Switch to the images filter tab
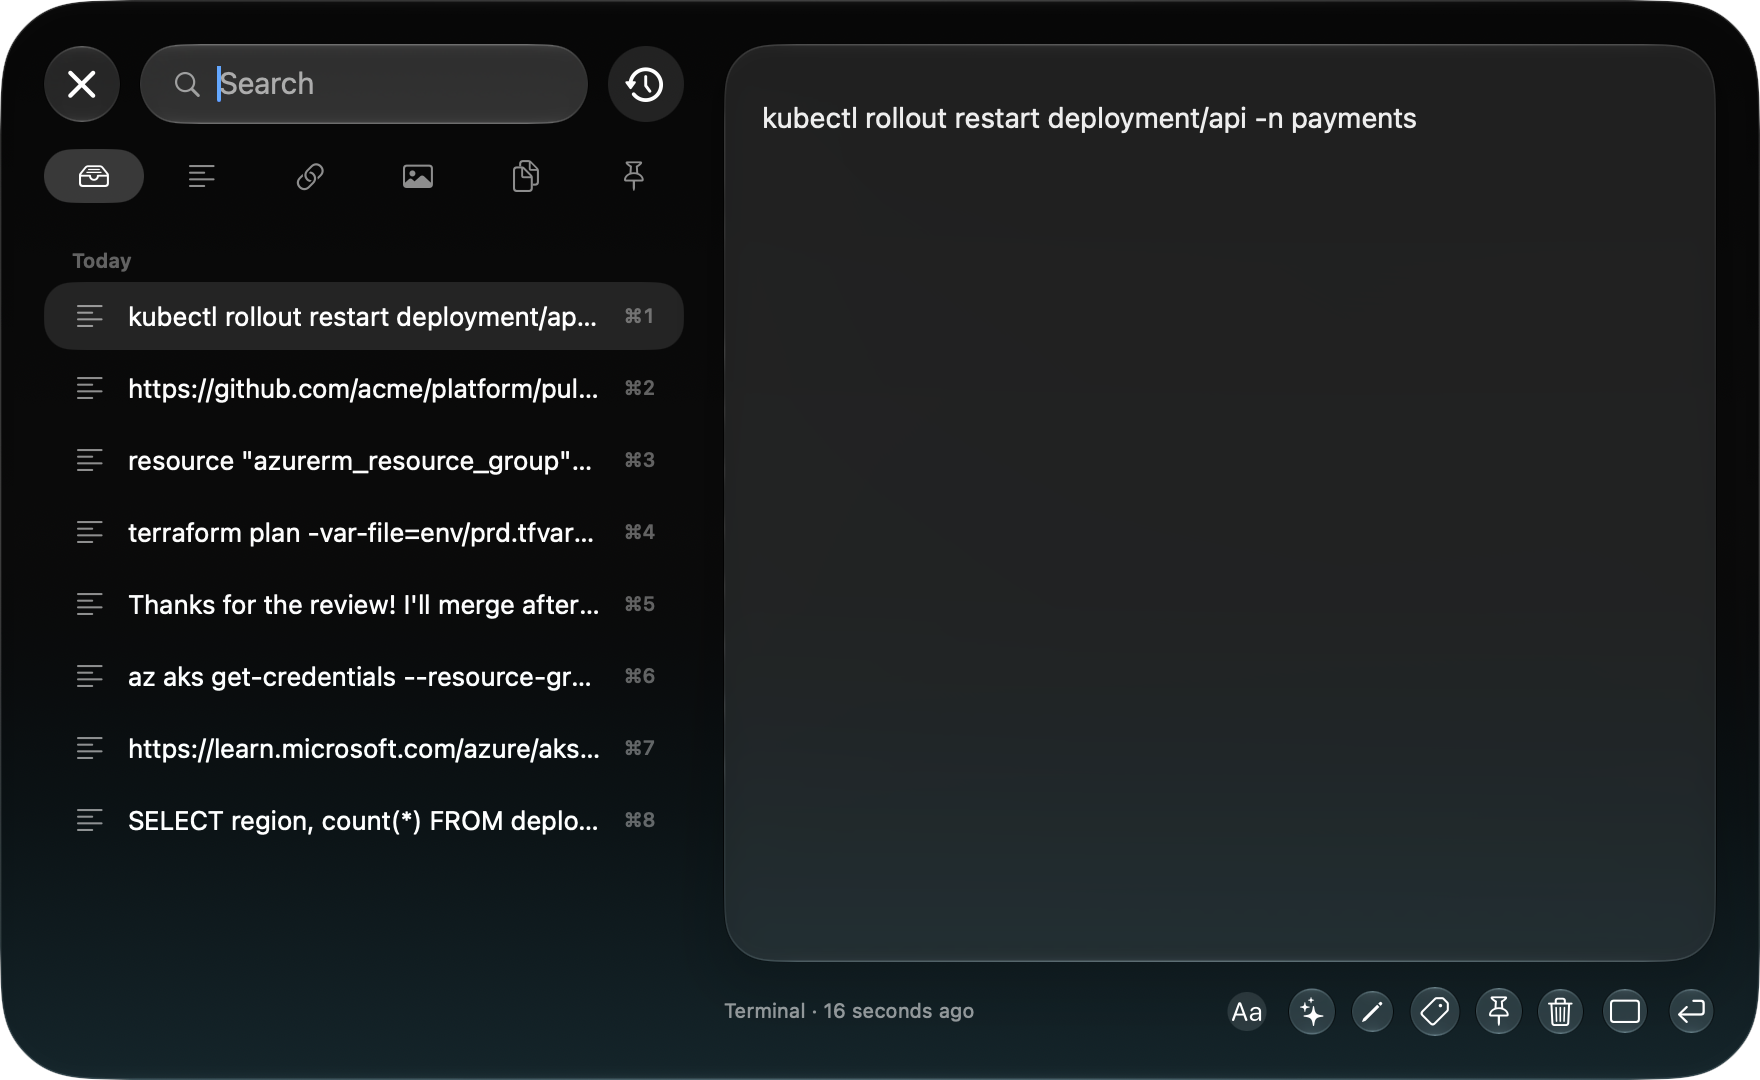 418,176
